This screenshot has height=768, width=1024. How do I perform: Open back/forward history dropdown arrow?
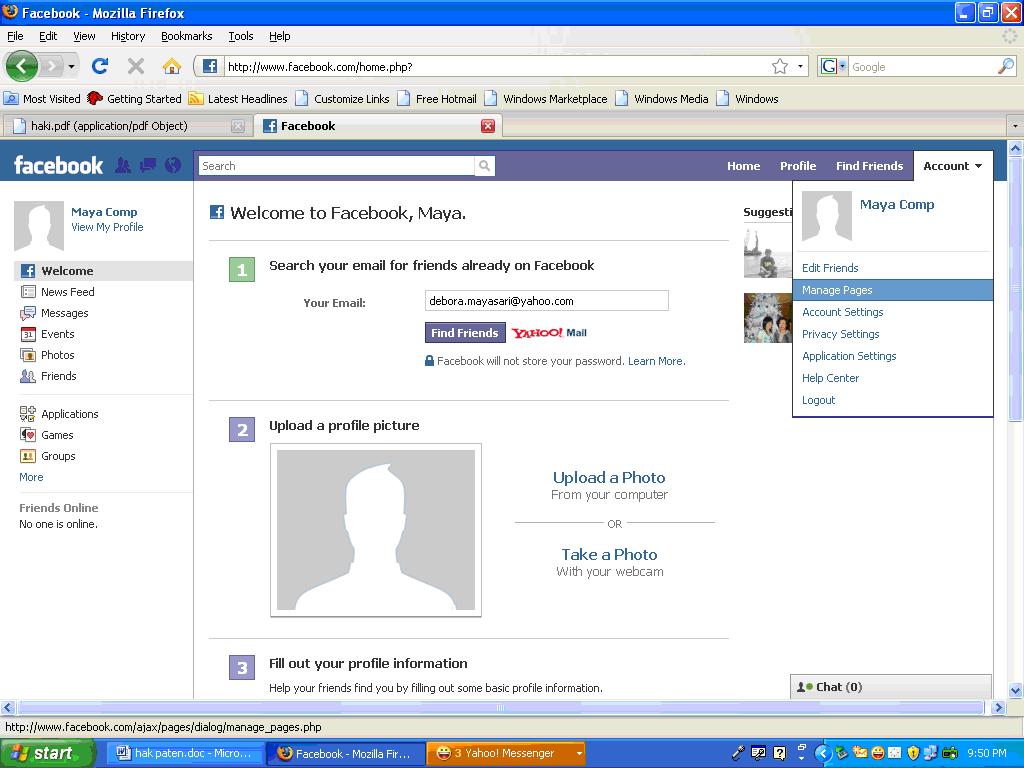click(71, 66)
